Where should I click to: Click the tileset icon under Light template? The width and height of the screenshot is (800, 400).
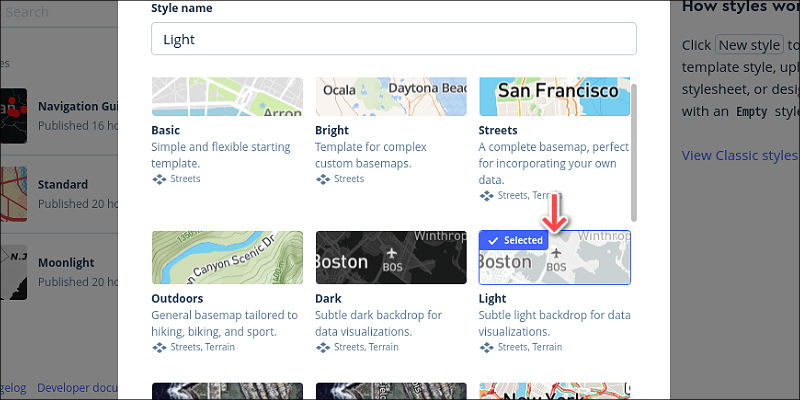click(x=487, y=348)
